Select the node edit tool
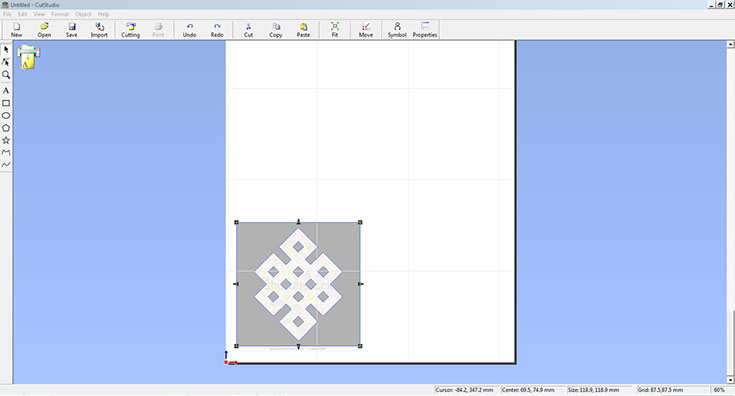Viewport: 735px width, 396px height. click(x=6, y=62)
